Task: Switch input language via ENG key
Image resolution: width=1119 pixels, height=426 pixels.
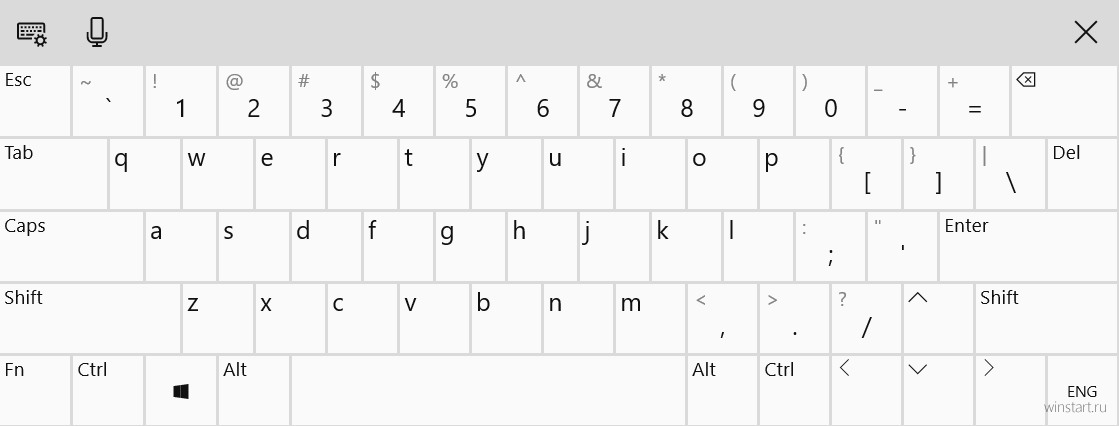Action: click(x=1082, y=391)
